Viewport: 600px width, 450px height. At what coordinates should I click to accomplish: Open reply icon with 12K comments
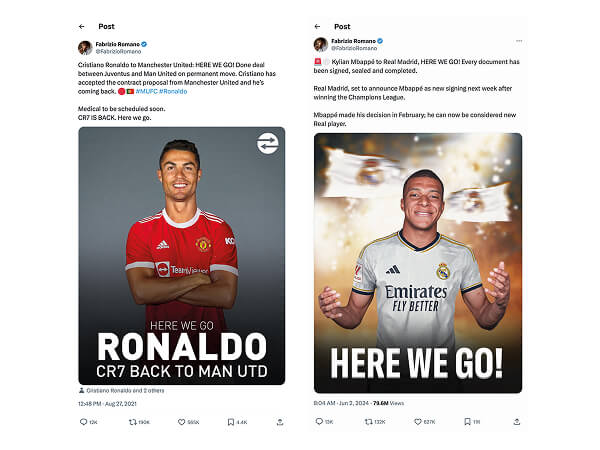pyautogui.click(x=83, y=422)
